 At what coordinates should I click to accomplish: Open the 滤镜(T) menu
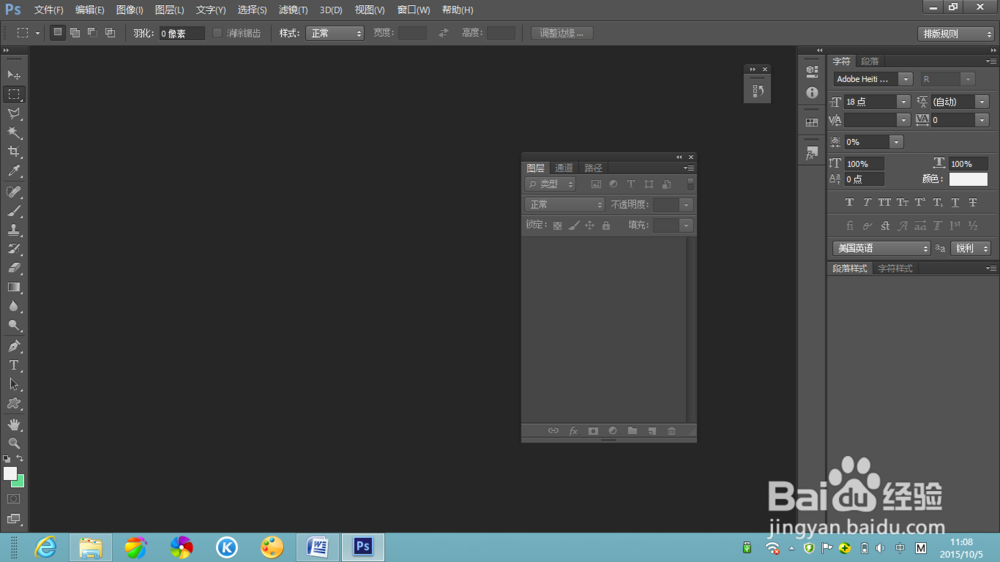293,10
